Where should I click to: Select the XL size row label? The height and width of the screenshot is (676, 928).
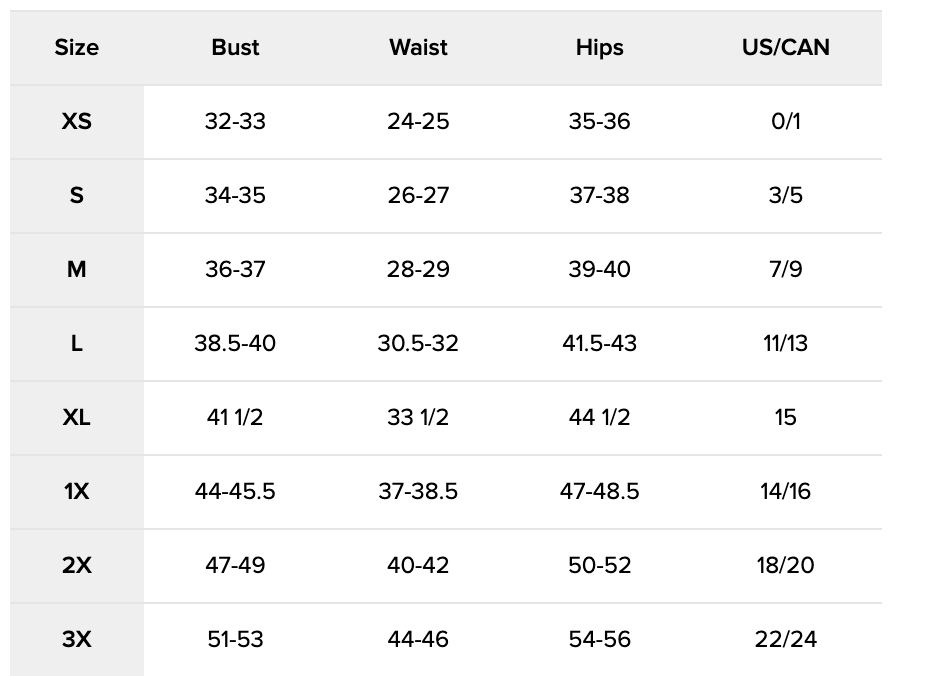pos(77,417)
